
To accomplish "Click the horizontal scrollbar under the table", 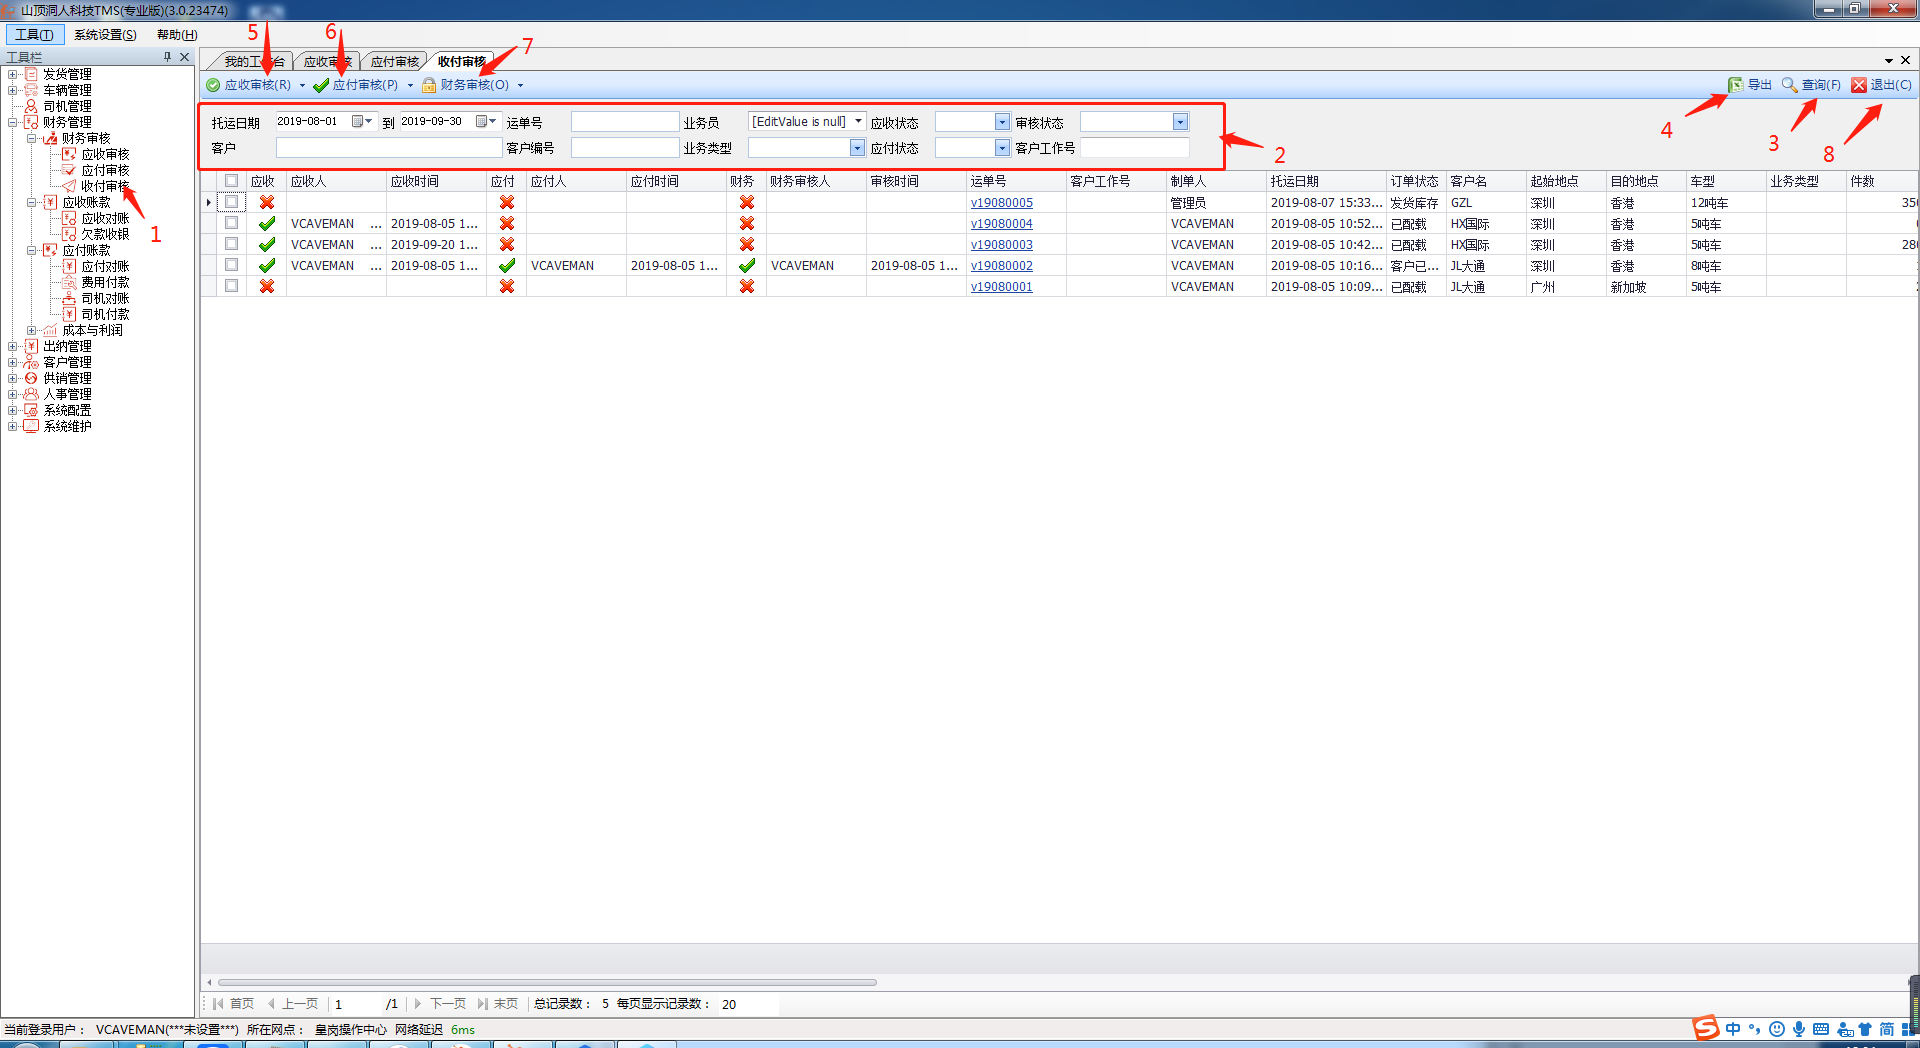I will click(x=547, y=982).
